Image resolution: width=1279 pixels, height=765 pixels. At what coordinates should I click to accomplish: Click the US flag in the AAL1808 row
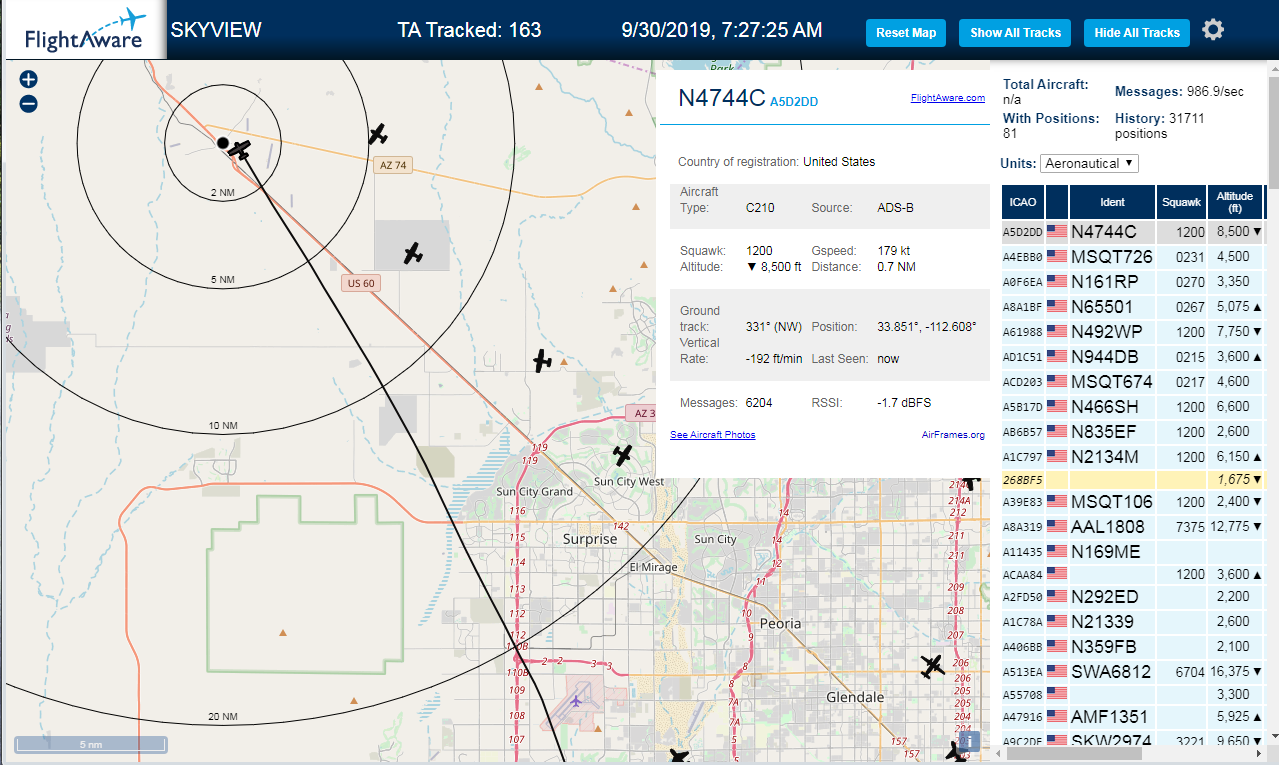click(x=1057, y=526)
